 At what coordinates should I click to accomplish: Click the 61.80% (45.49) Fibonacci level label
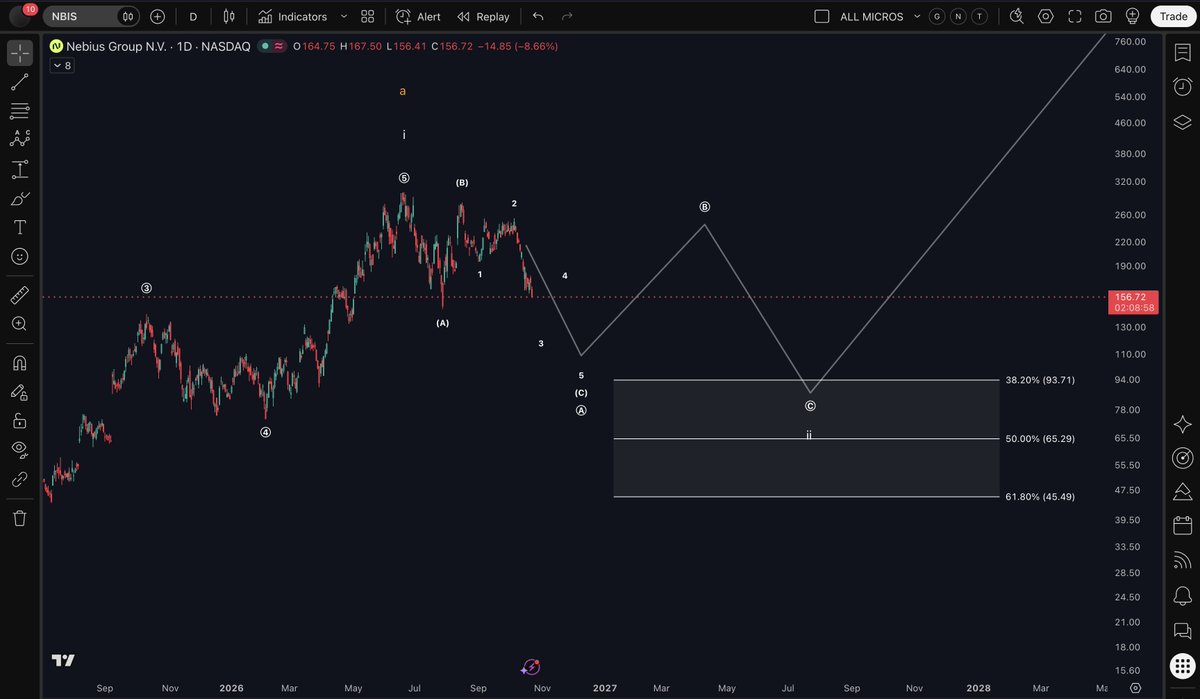coord(1040,496)
